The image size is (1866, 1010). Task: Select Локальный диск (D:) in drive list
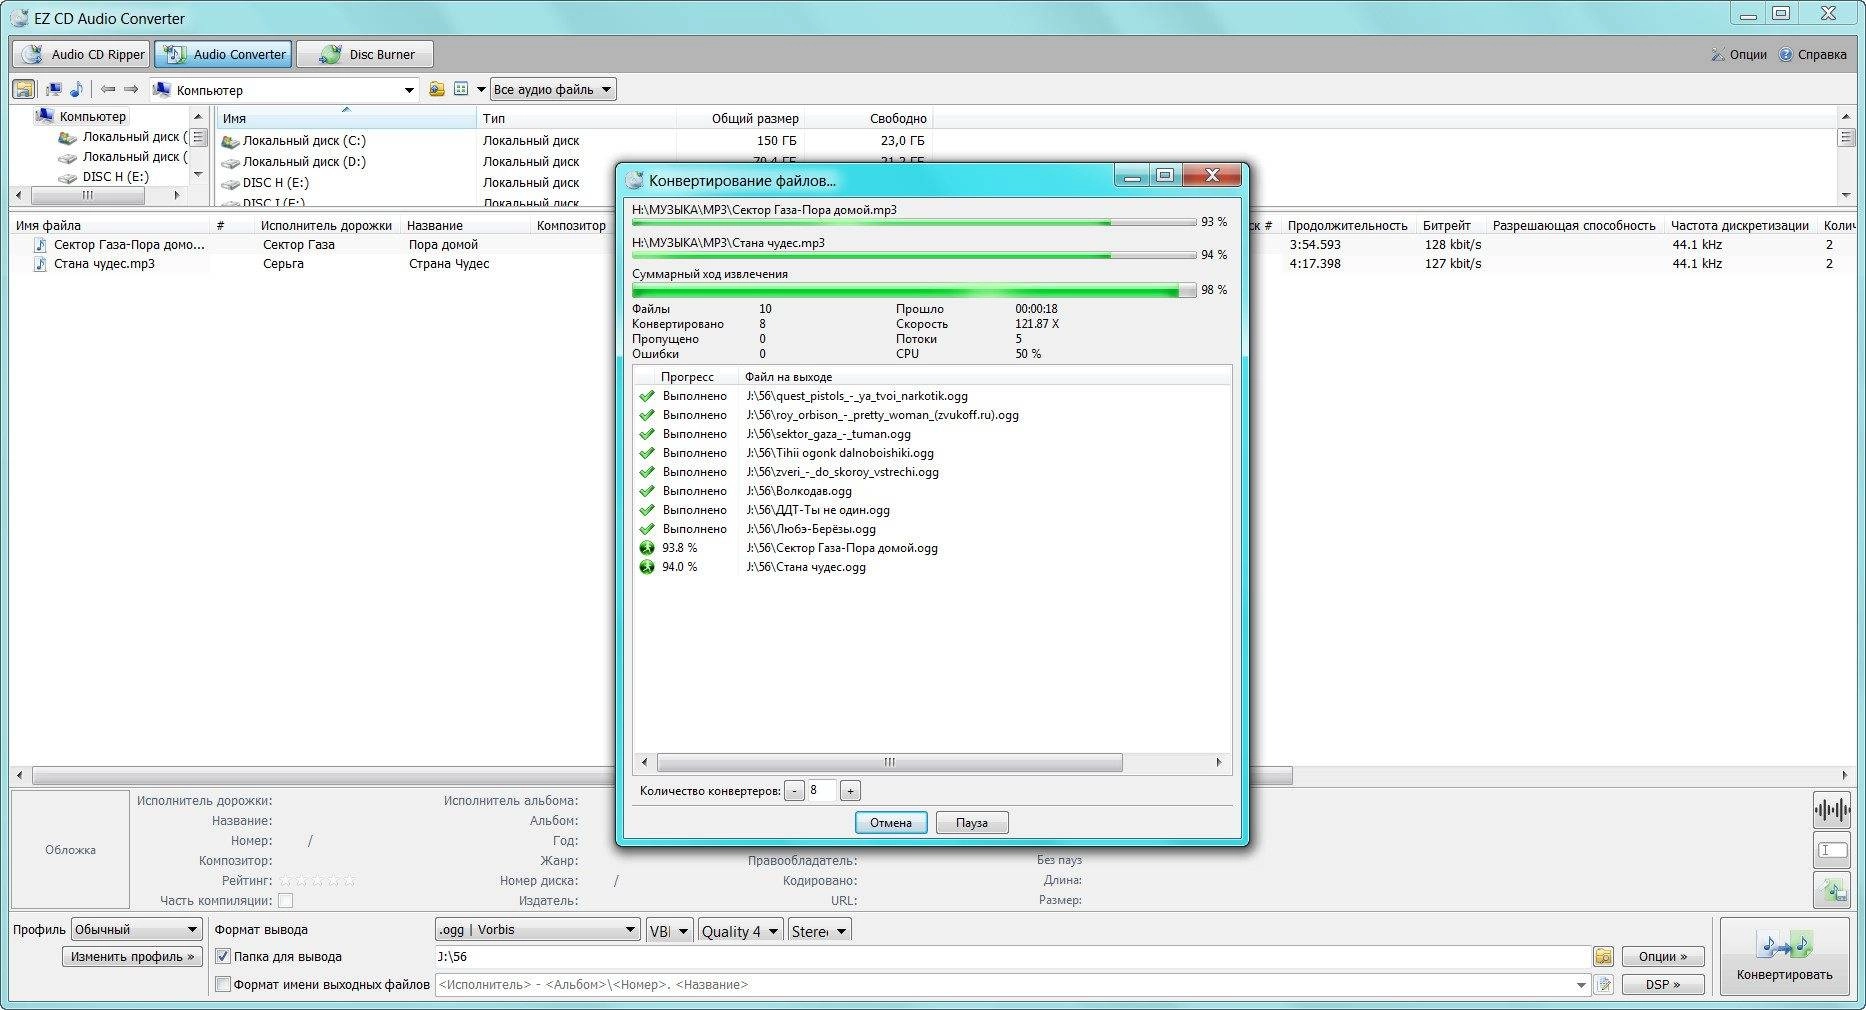(x=304, y=162)
